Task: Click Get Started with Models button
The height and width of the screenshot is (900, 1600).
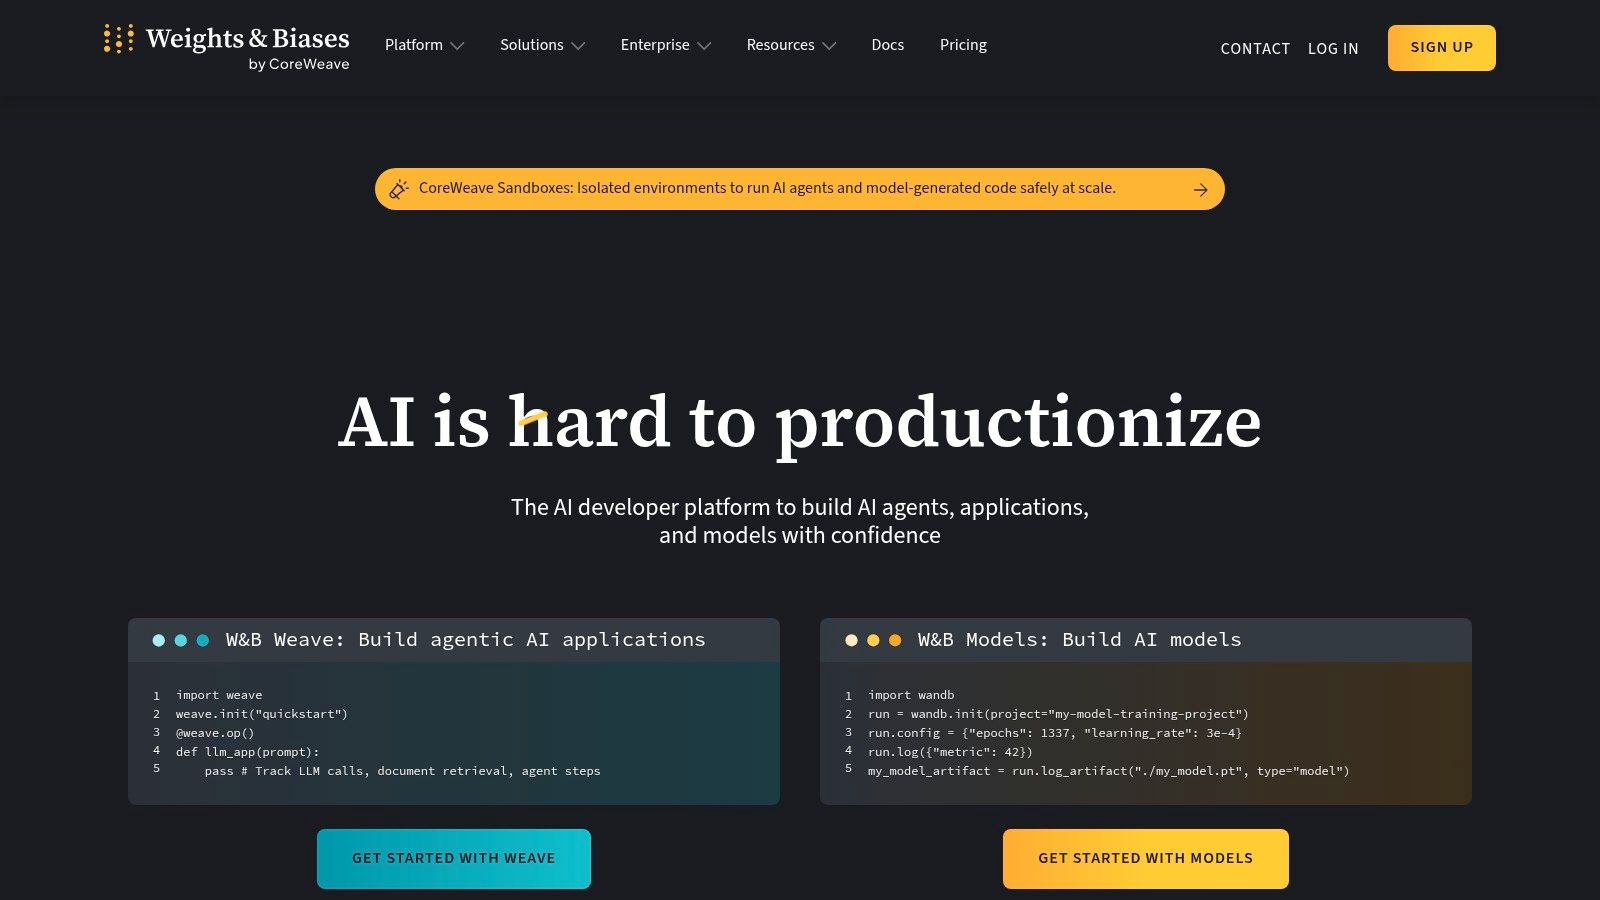Action: 1146,859
